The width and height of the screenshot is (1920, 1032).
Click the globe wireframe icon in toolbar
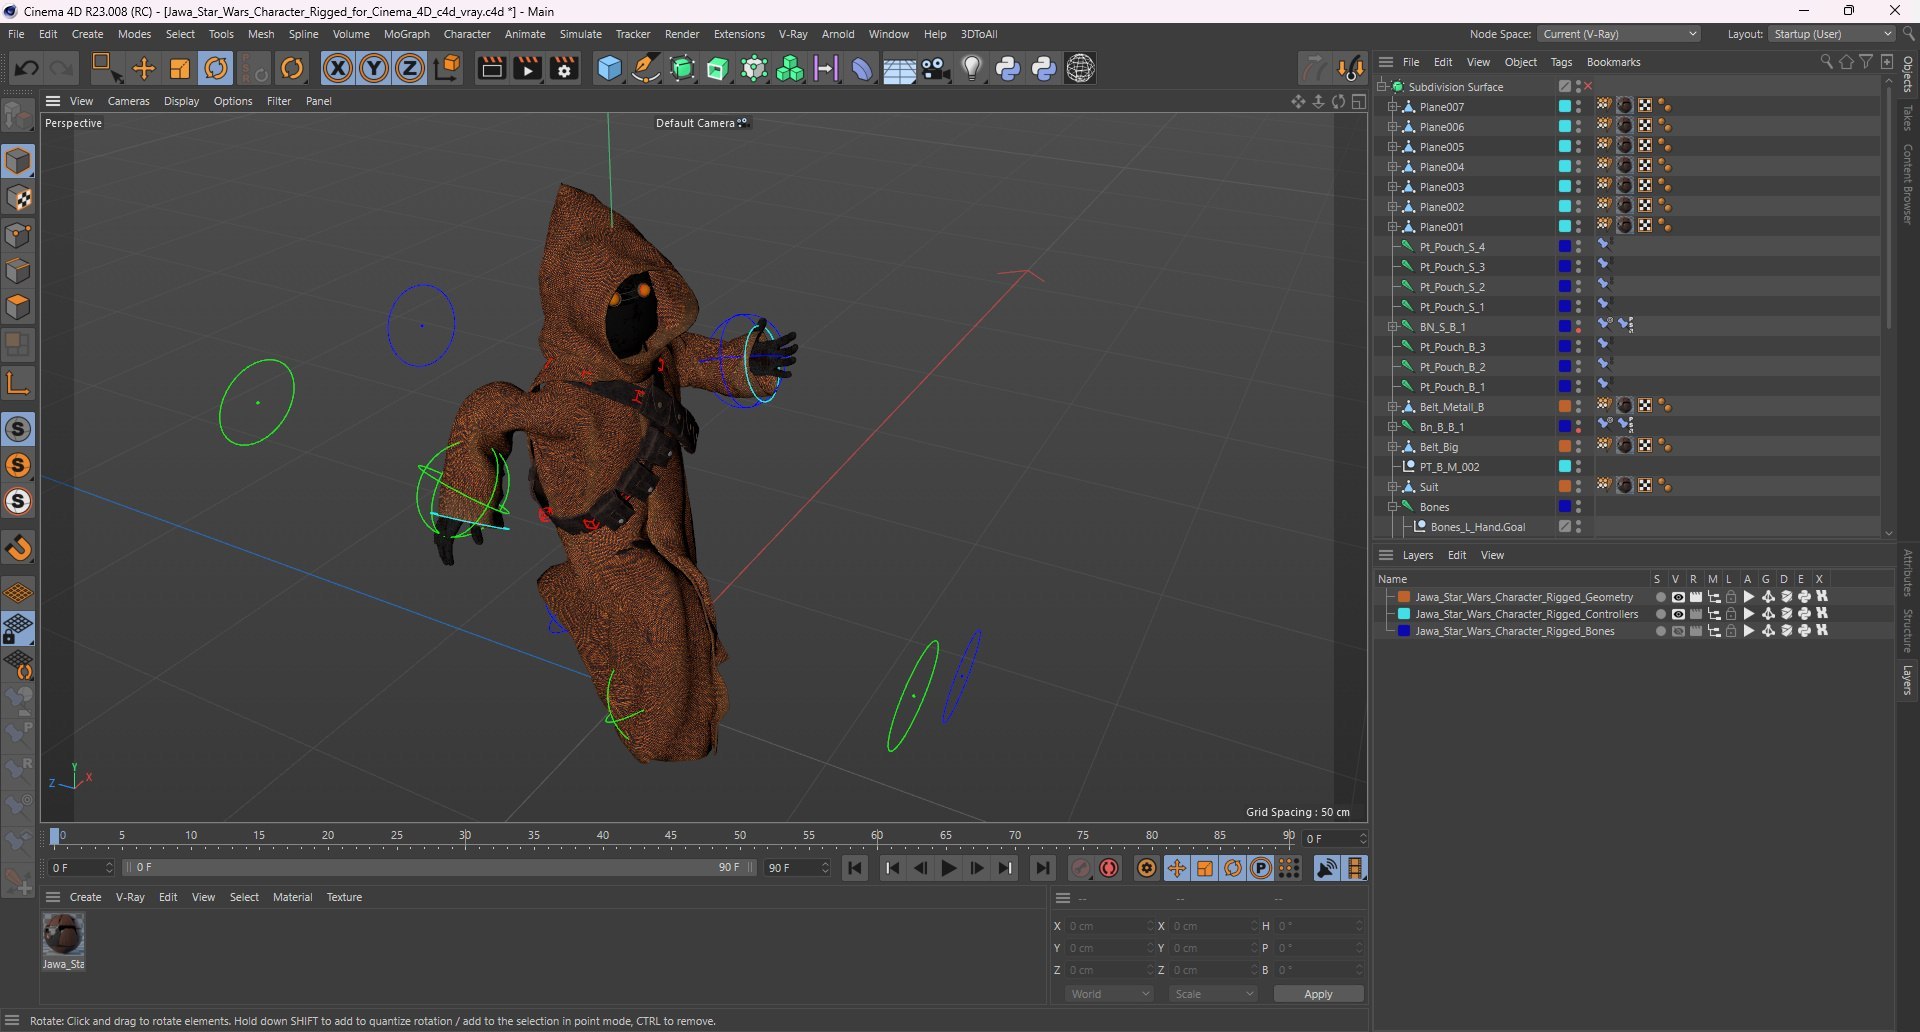(x=1081, y=68)
